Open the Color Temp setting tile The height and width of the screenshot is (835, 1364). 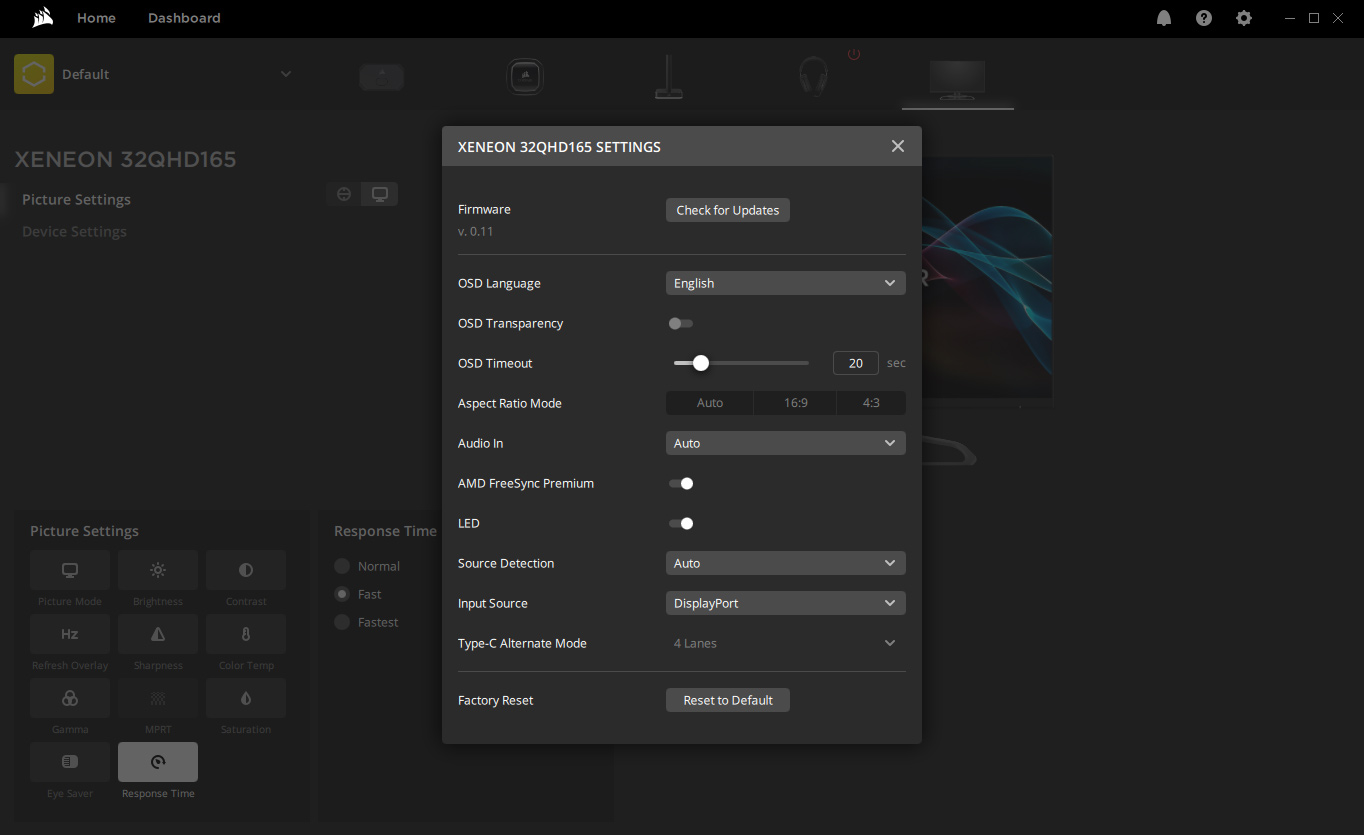[246, 634]
